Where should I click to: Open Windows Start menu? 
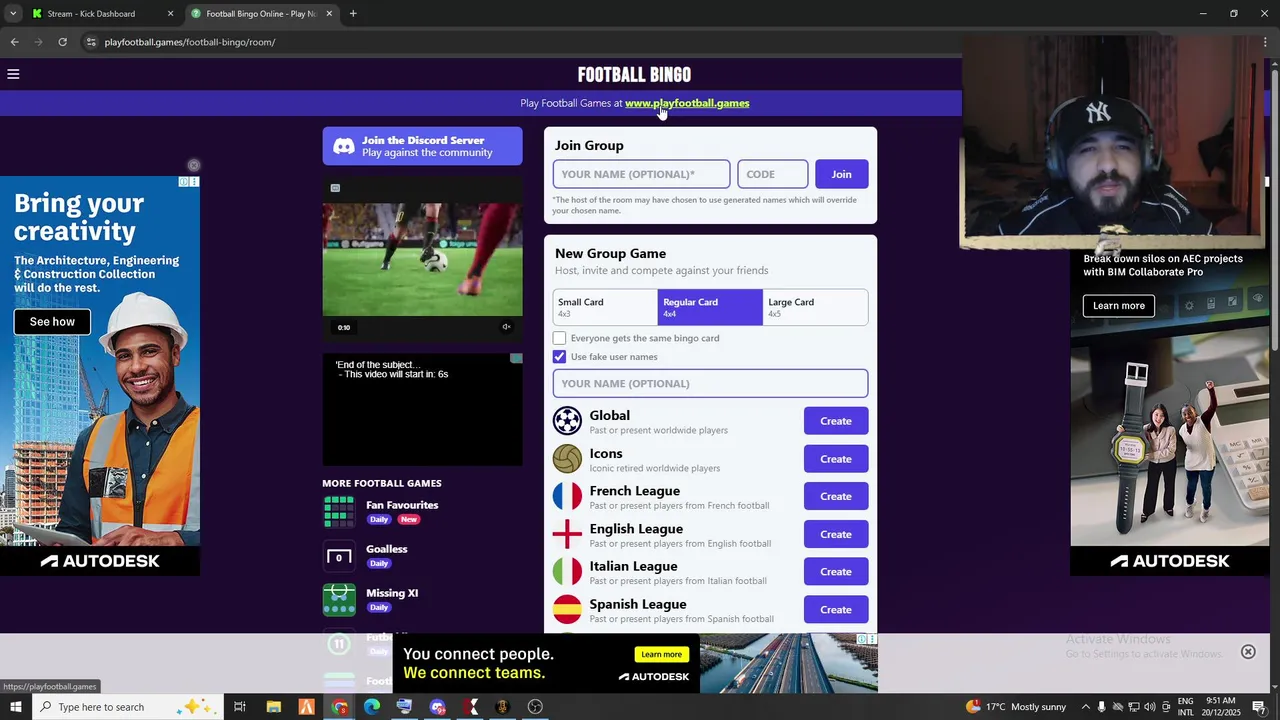(16, 707)
